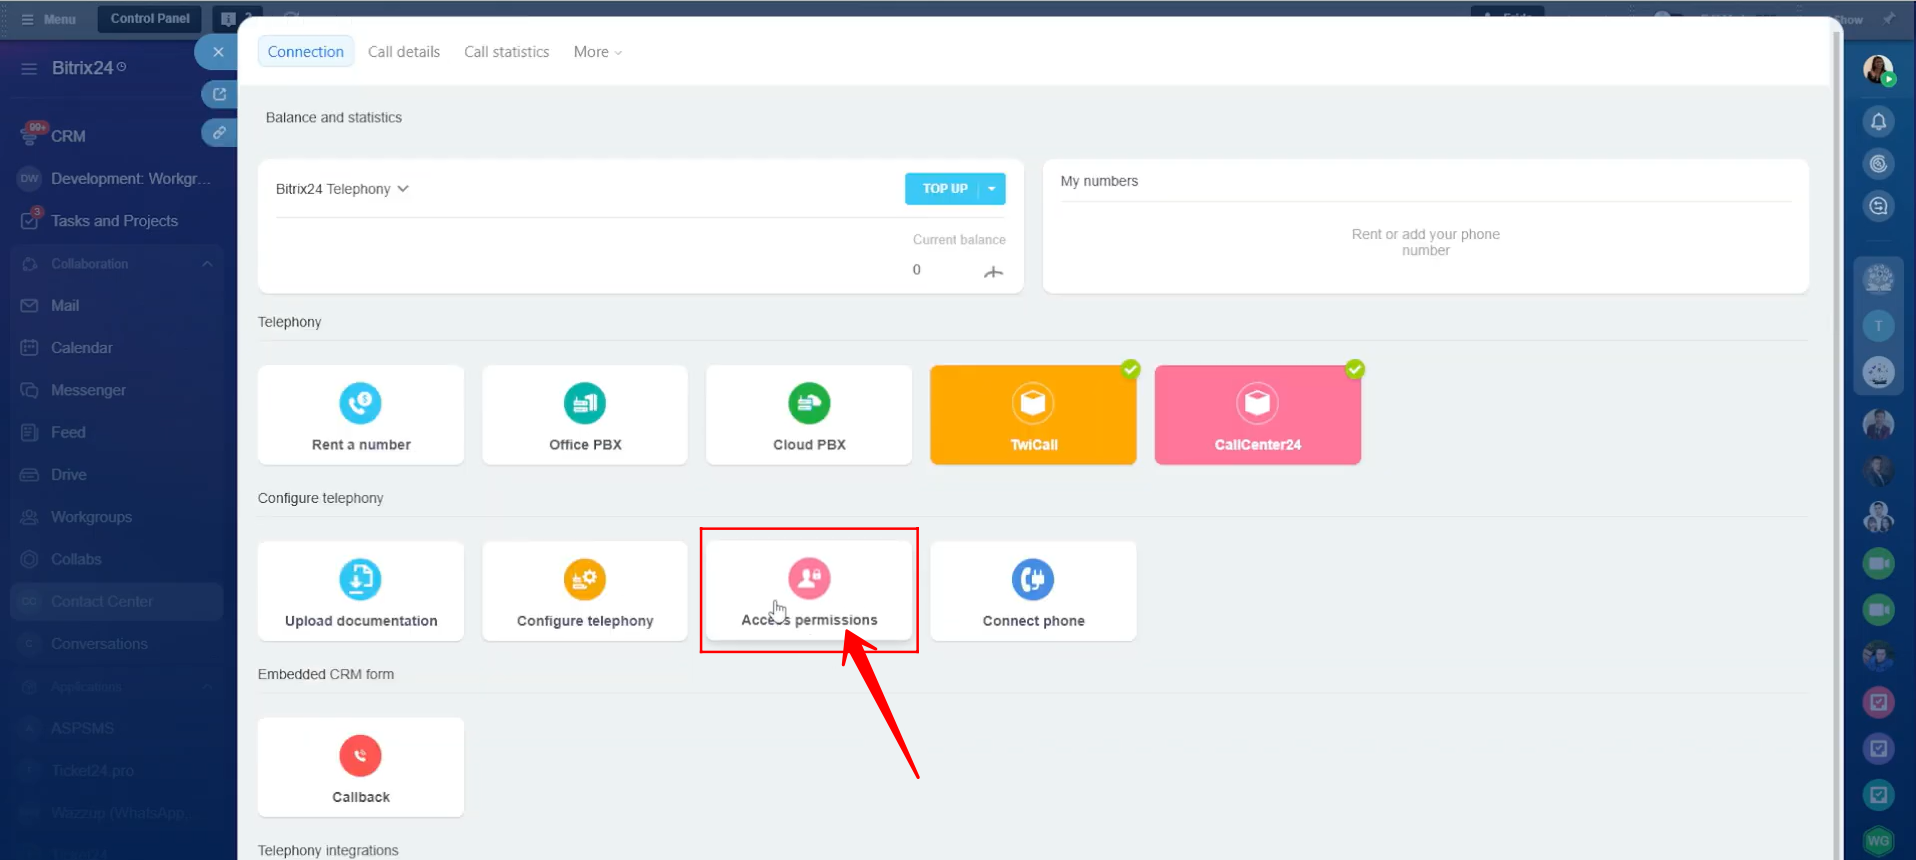Screen dimensions: 1916x860
Task: Click the balance chart icon
Action: tap(993, 272)
